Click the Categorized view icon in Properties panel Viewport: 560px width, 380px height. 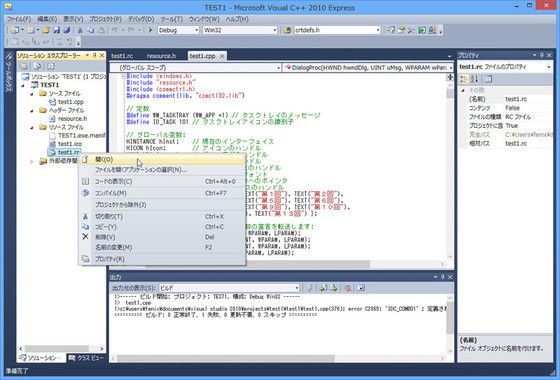click(464, 79)
